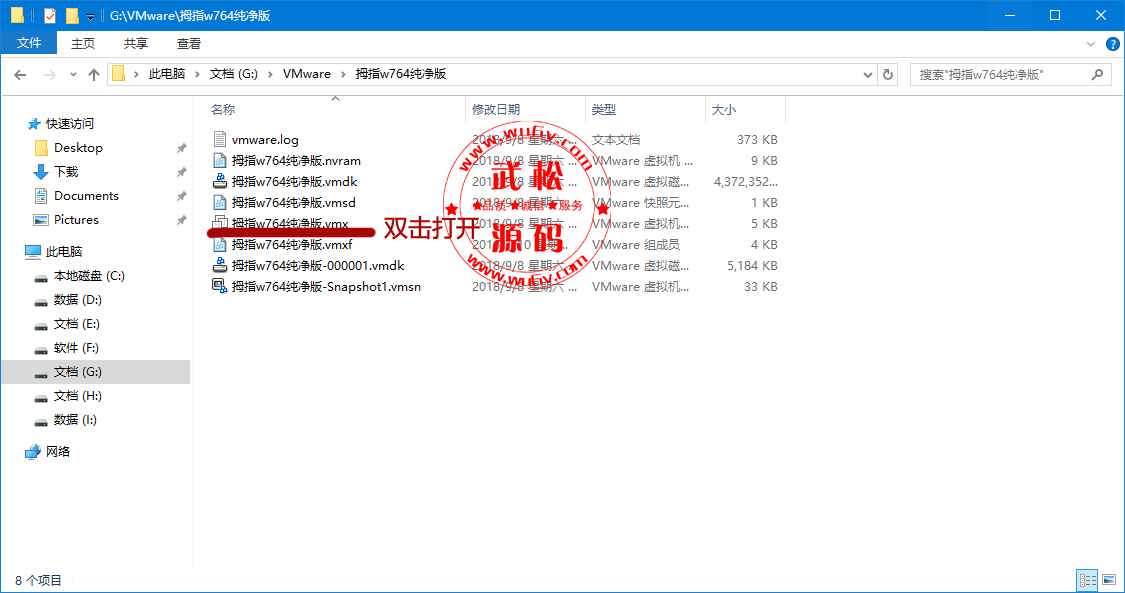Click the vmware.log file icon
Viewport: 1125px width, 593px height.
tap(220, 139)
